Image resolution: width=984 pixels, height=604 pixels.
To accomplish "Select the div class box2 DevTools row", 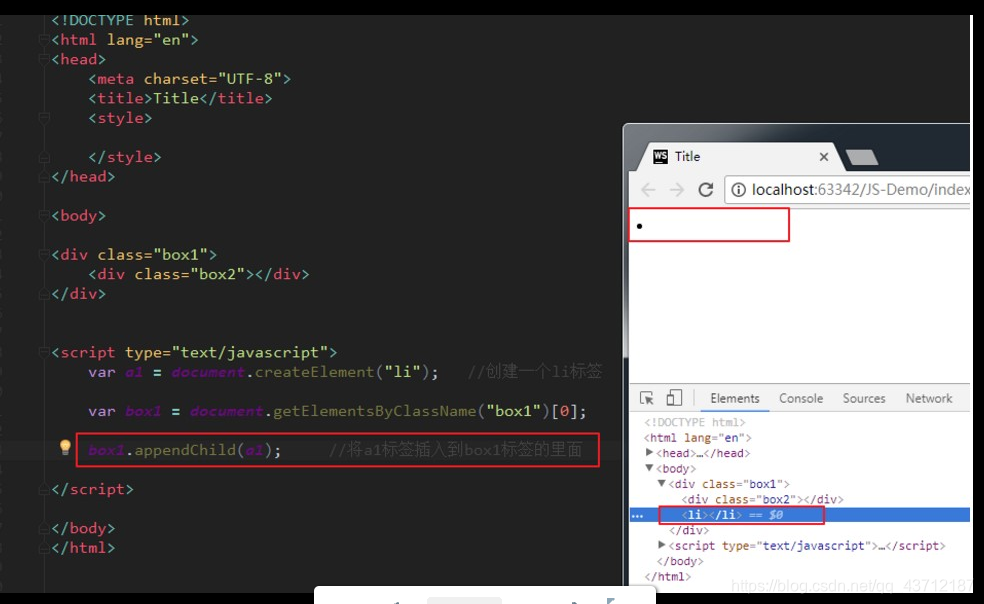I will pyautogui.click(x=762, y=500).
